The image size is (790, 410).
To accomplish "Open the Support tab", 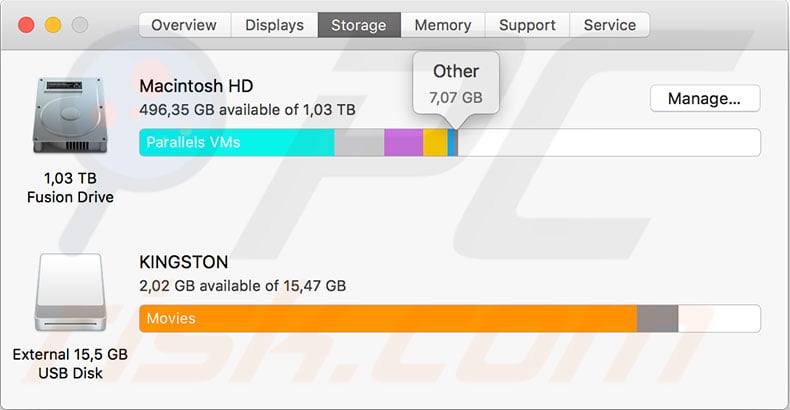I will coord(528,25).
